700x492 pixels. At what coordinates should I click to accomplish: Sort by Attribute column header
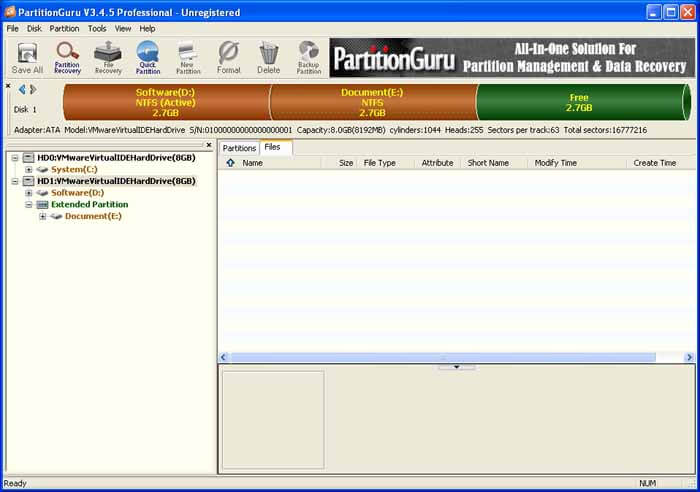[x=438, y=163]
